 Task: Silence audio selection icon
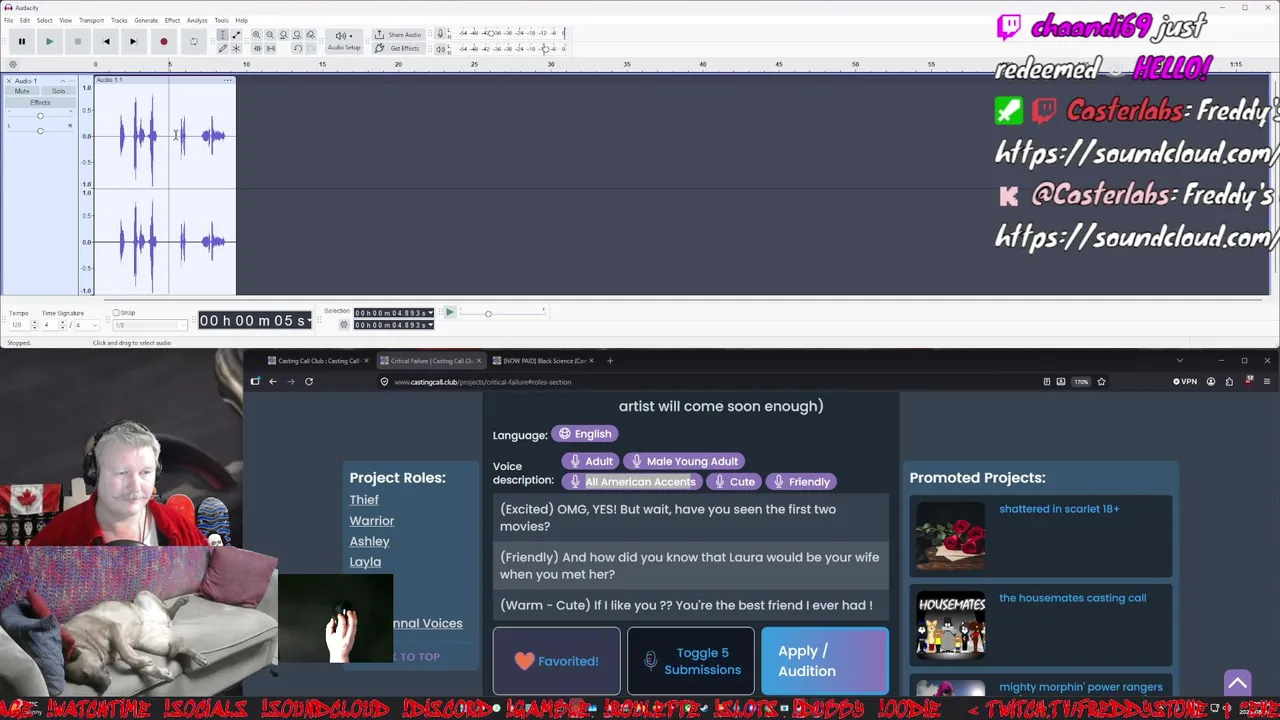(x=270, y=48)
